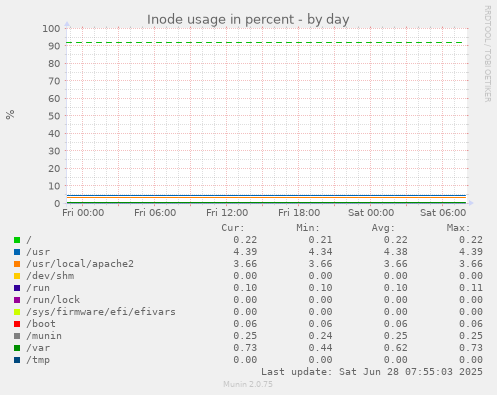
Task: Click the /var legend label
Action: pyautogui.click(x=38, y=348)
